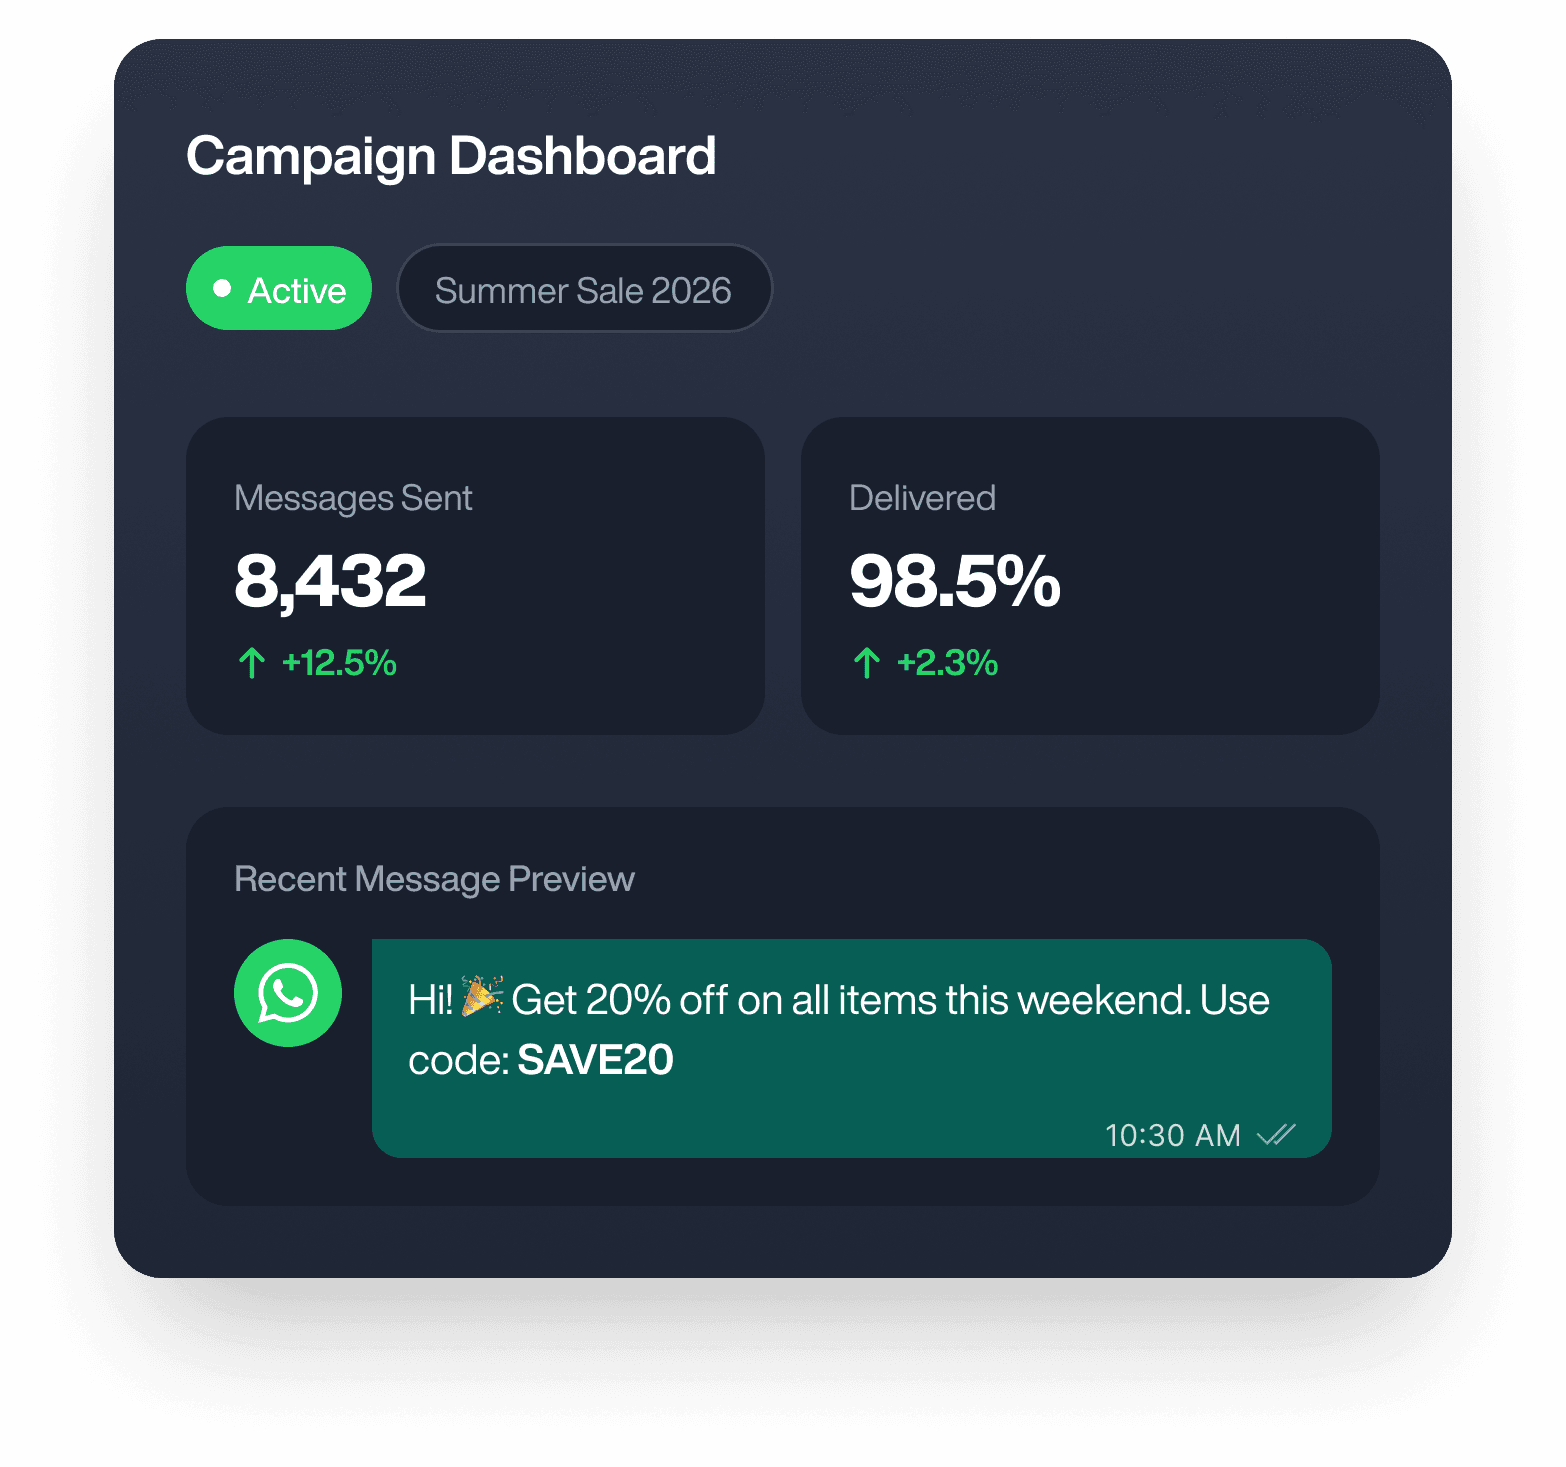Screen dimensions: 1566x1467
Task: Click the up arrow beside +2.3%
Action: [866, 662]
